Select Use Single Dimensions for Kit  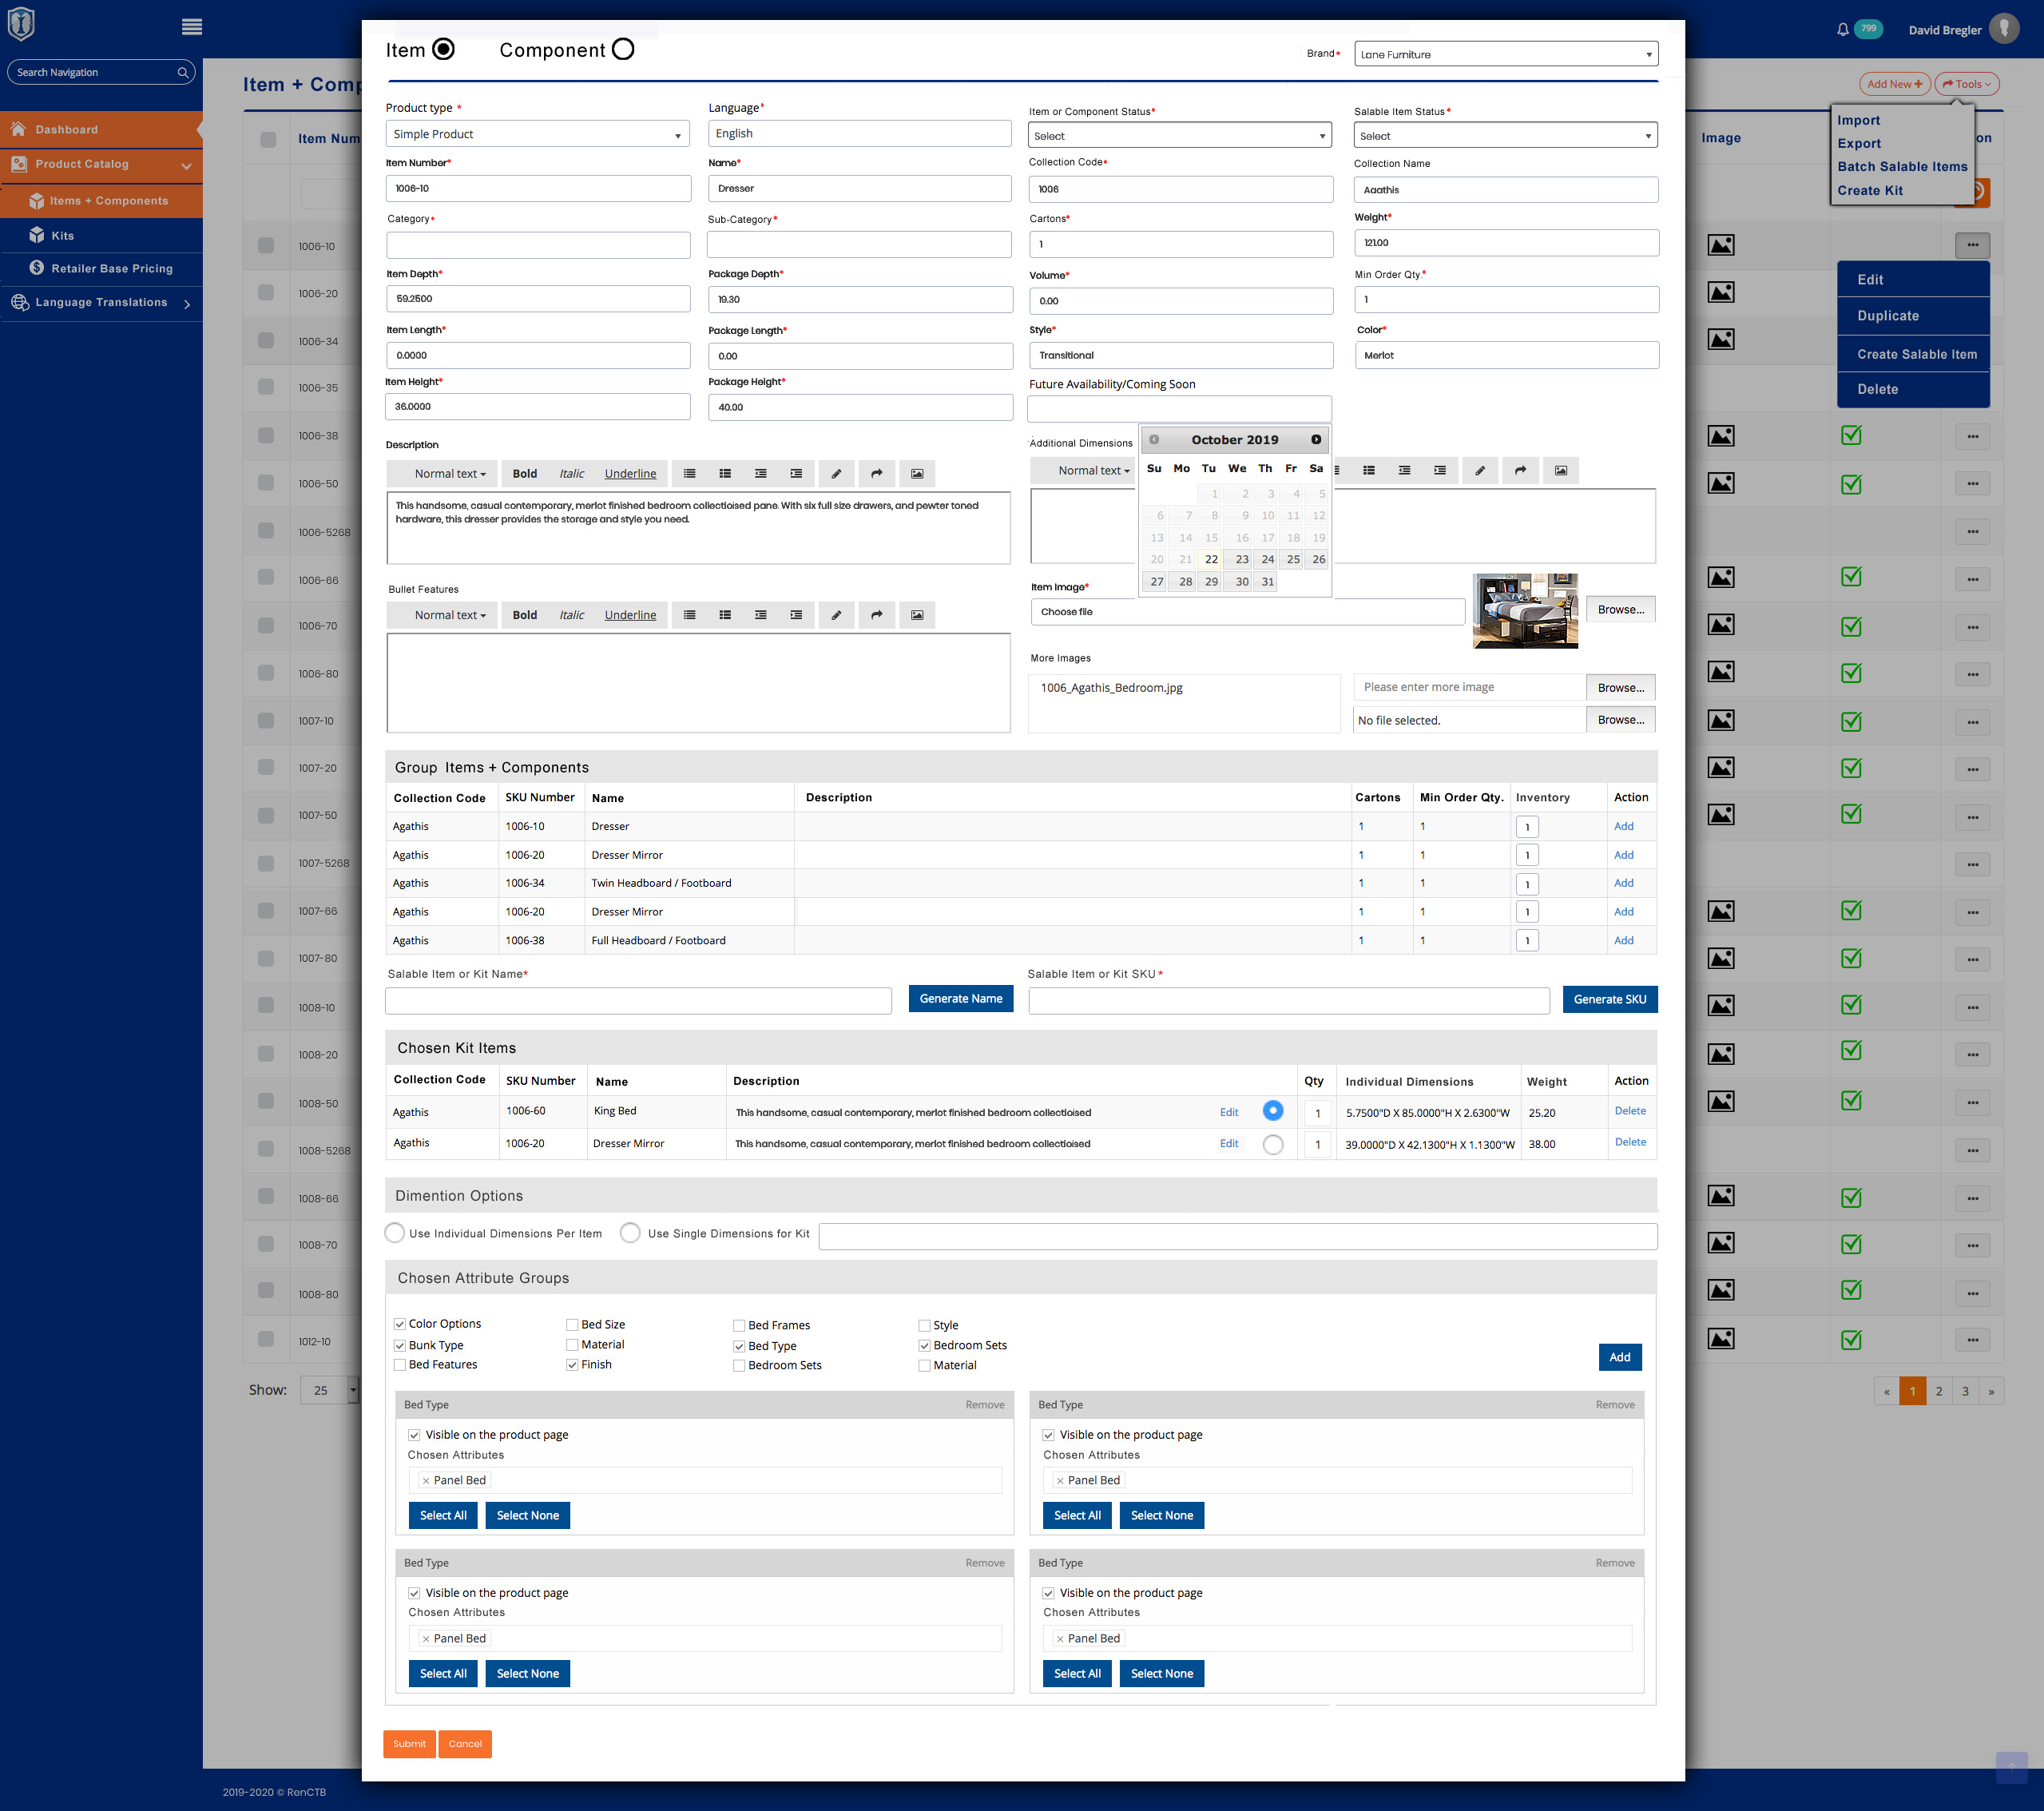[630, 1233]
